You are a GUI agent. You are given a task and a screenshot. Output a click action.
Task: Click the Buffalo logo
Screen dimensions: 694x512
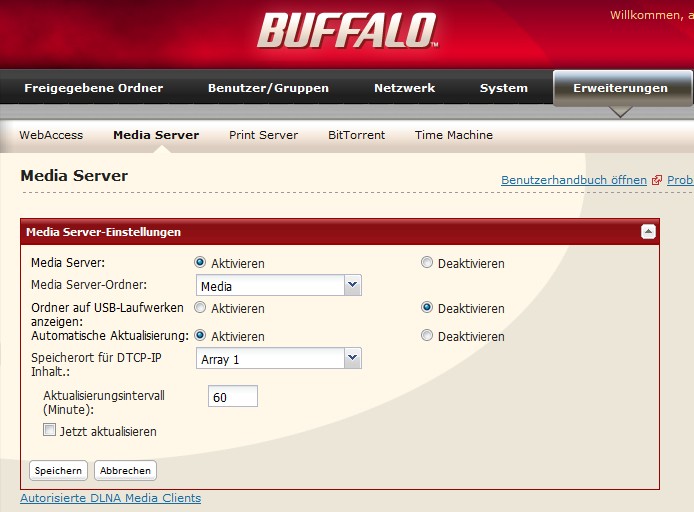(347, 30)
